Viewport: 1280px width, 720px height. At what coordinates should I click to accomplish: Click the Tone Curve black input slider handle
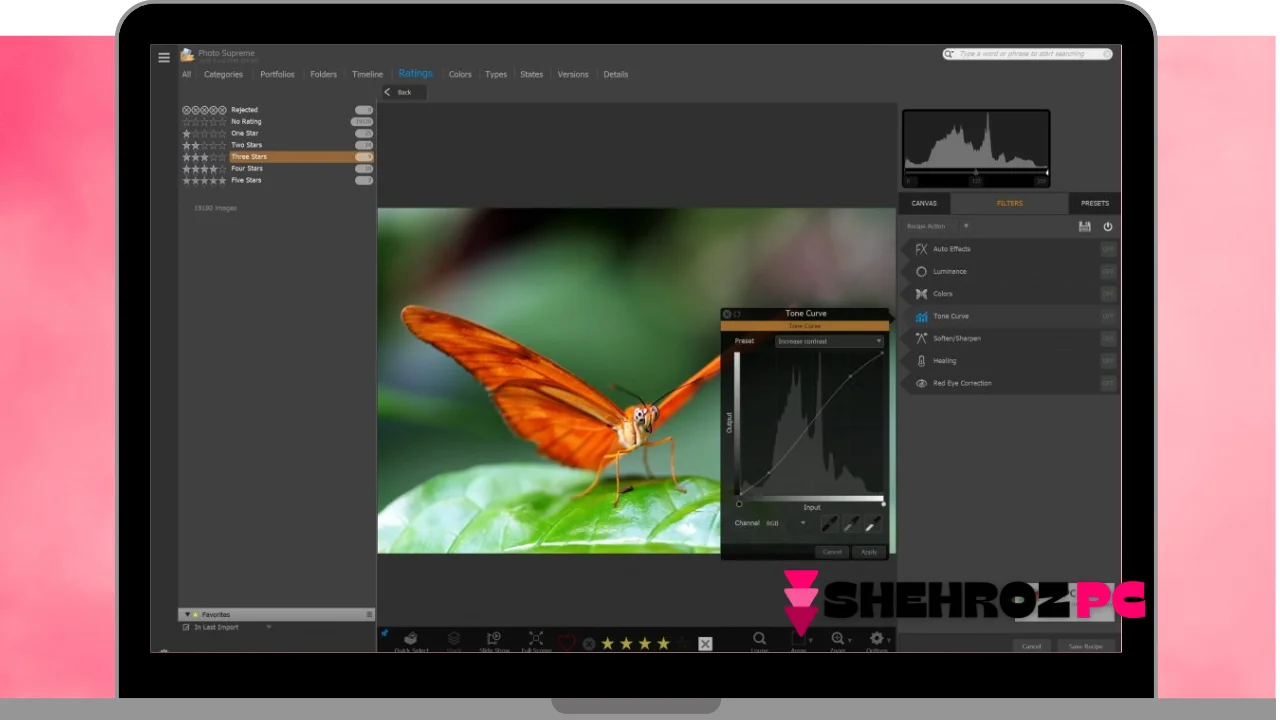[739, 504]
